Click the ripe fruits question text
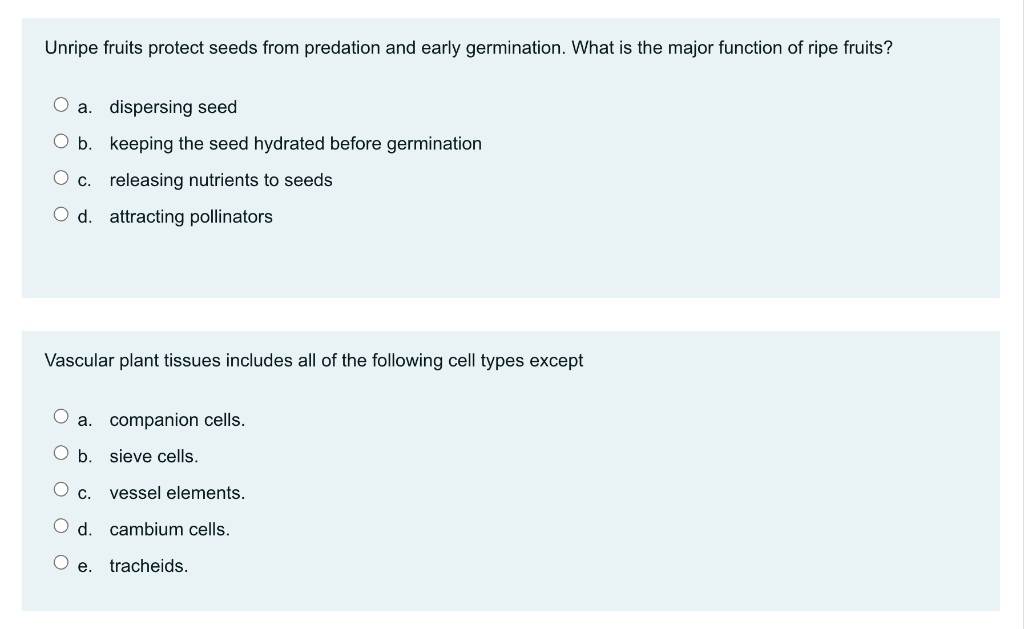The image size is (1024, 629). 468,48
